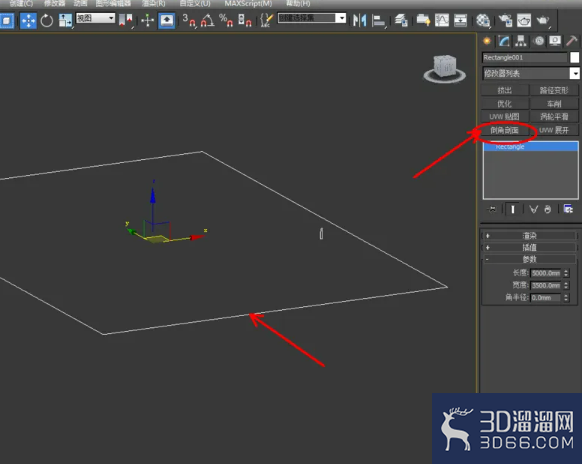Switch to the Utilities hammer tab
The width and height of the screenshot is (582, 464).
(x=572, y=41)
